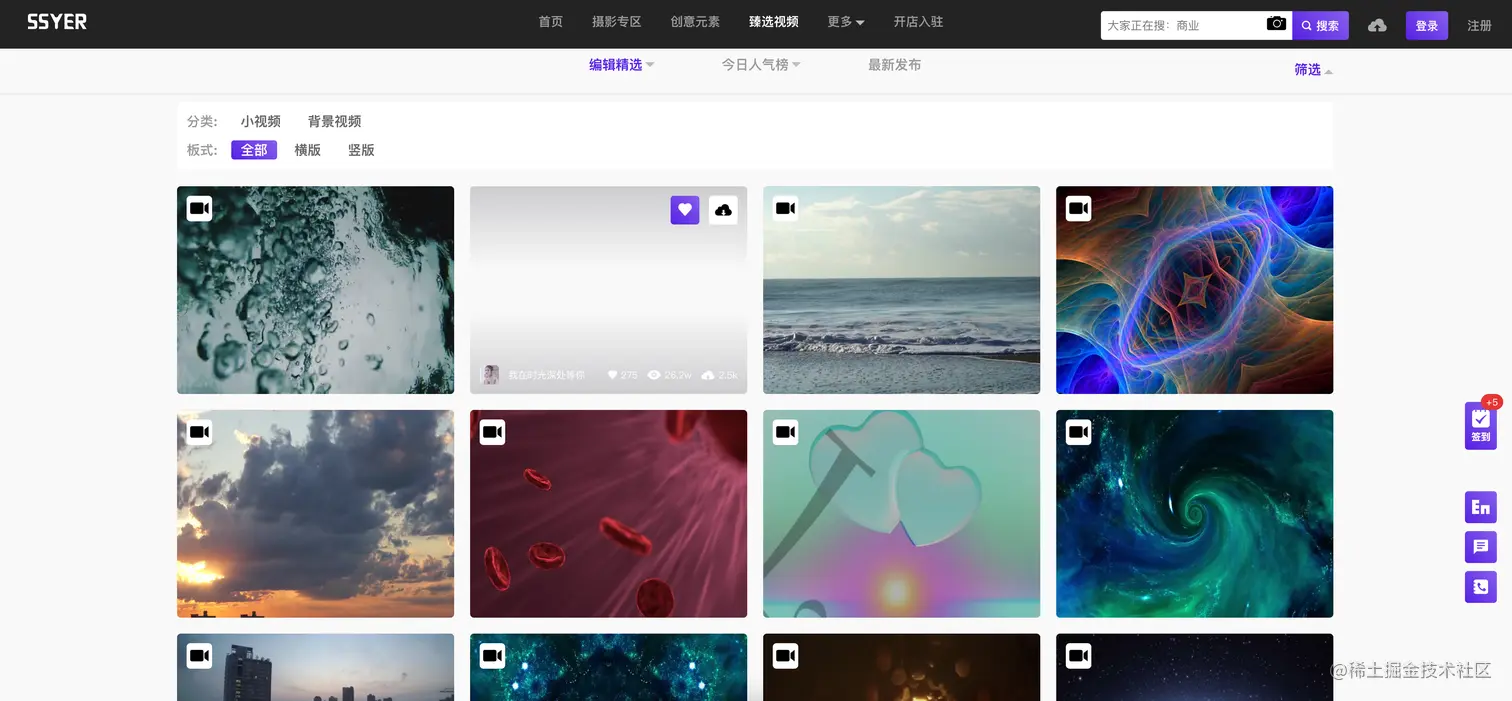Open the red blood cells video thumbnail
Screen dimensions: 1512x701
[608, 514]
